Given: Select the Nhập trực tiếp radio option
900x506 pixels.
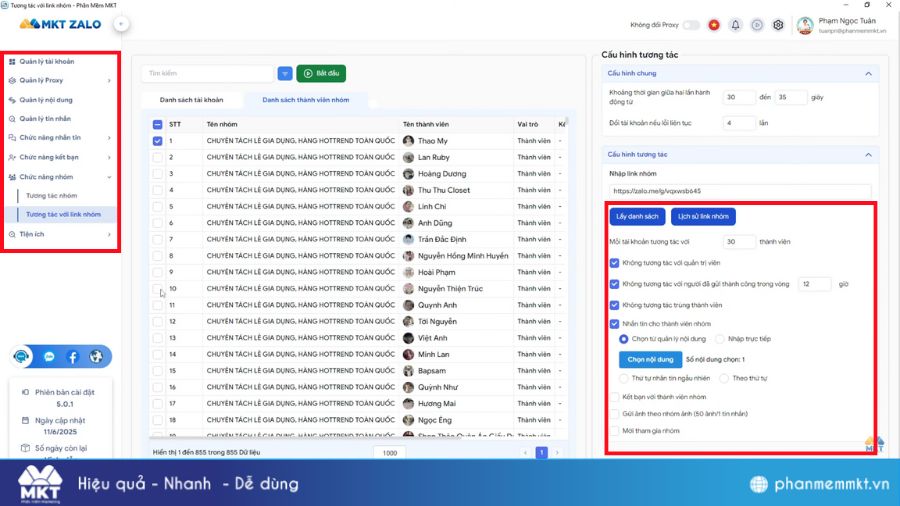Looking at the screenshot, I should [720, 339].
